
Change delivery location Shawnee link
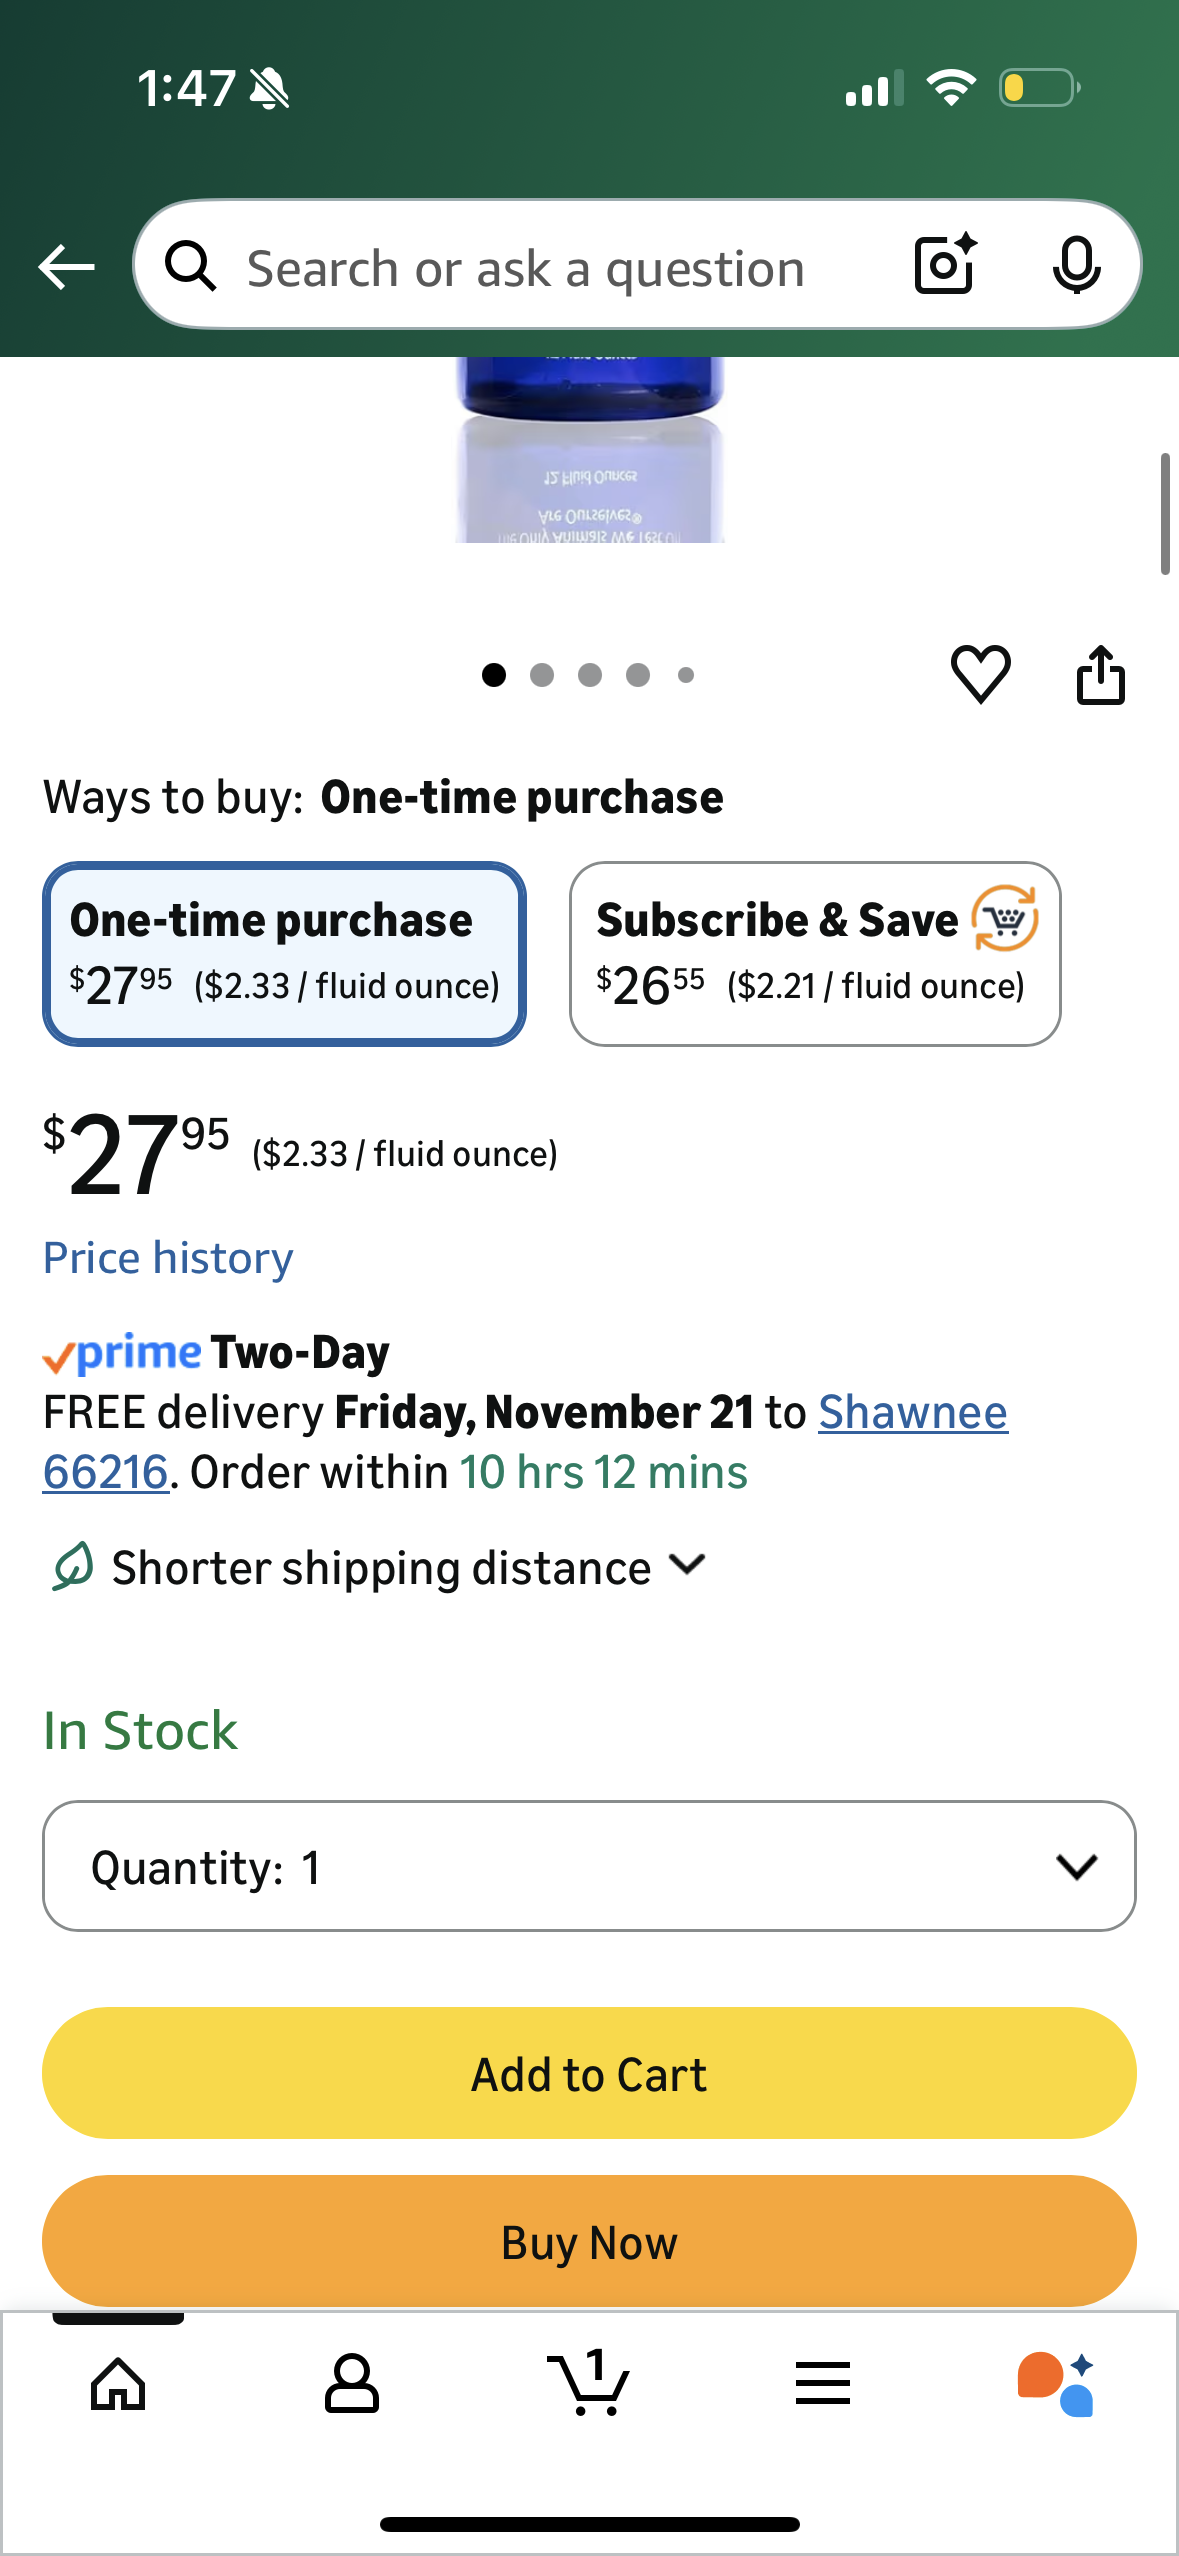coord(912,1413)
